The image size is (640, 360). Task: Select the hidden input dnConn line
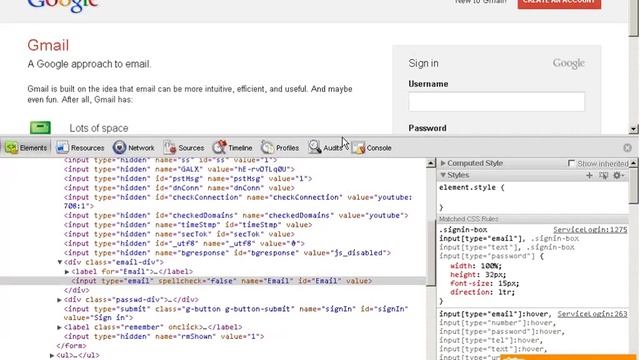pos(179,188)
